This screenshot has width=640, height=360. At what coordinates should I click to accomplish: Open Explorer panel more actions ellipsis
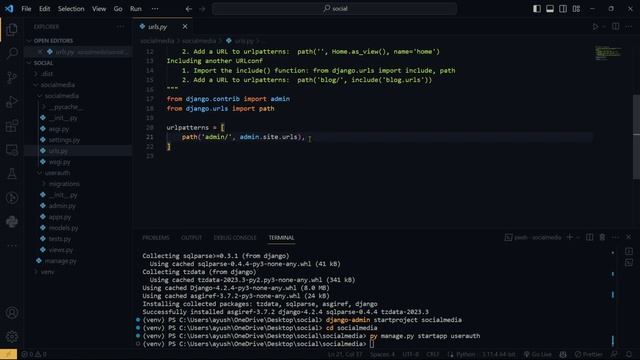pyautogui.click(x=120, y=27)
